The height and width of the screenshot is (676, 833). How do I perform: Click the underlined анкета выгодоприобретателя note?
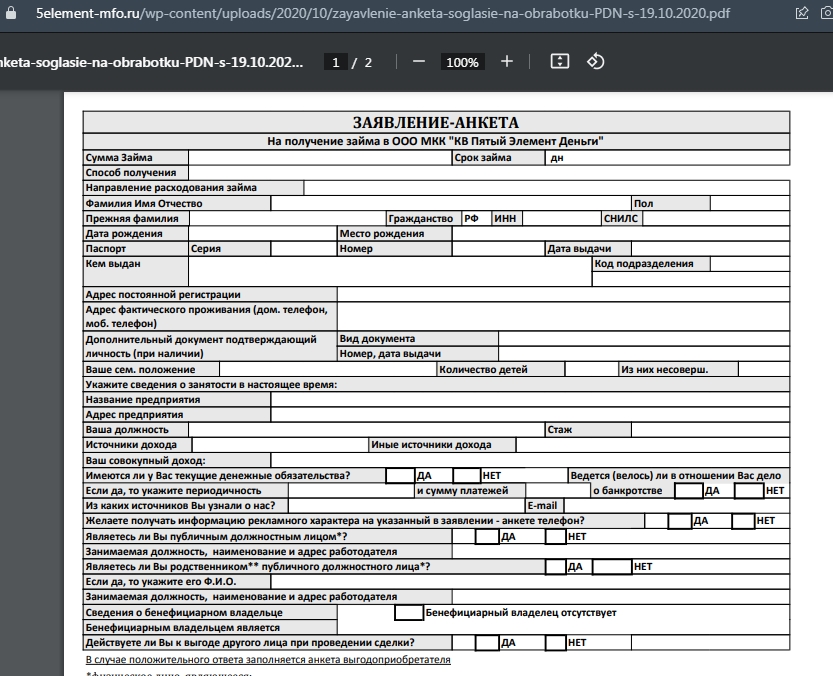coord(268,660)
